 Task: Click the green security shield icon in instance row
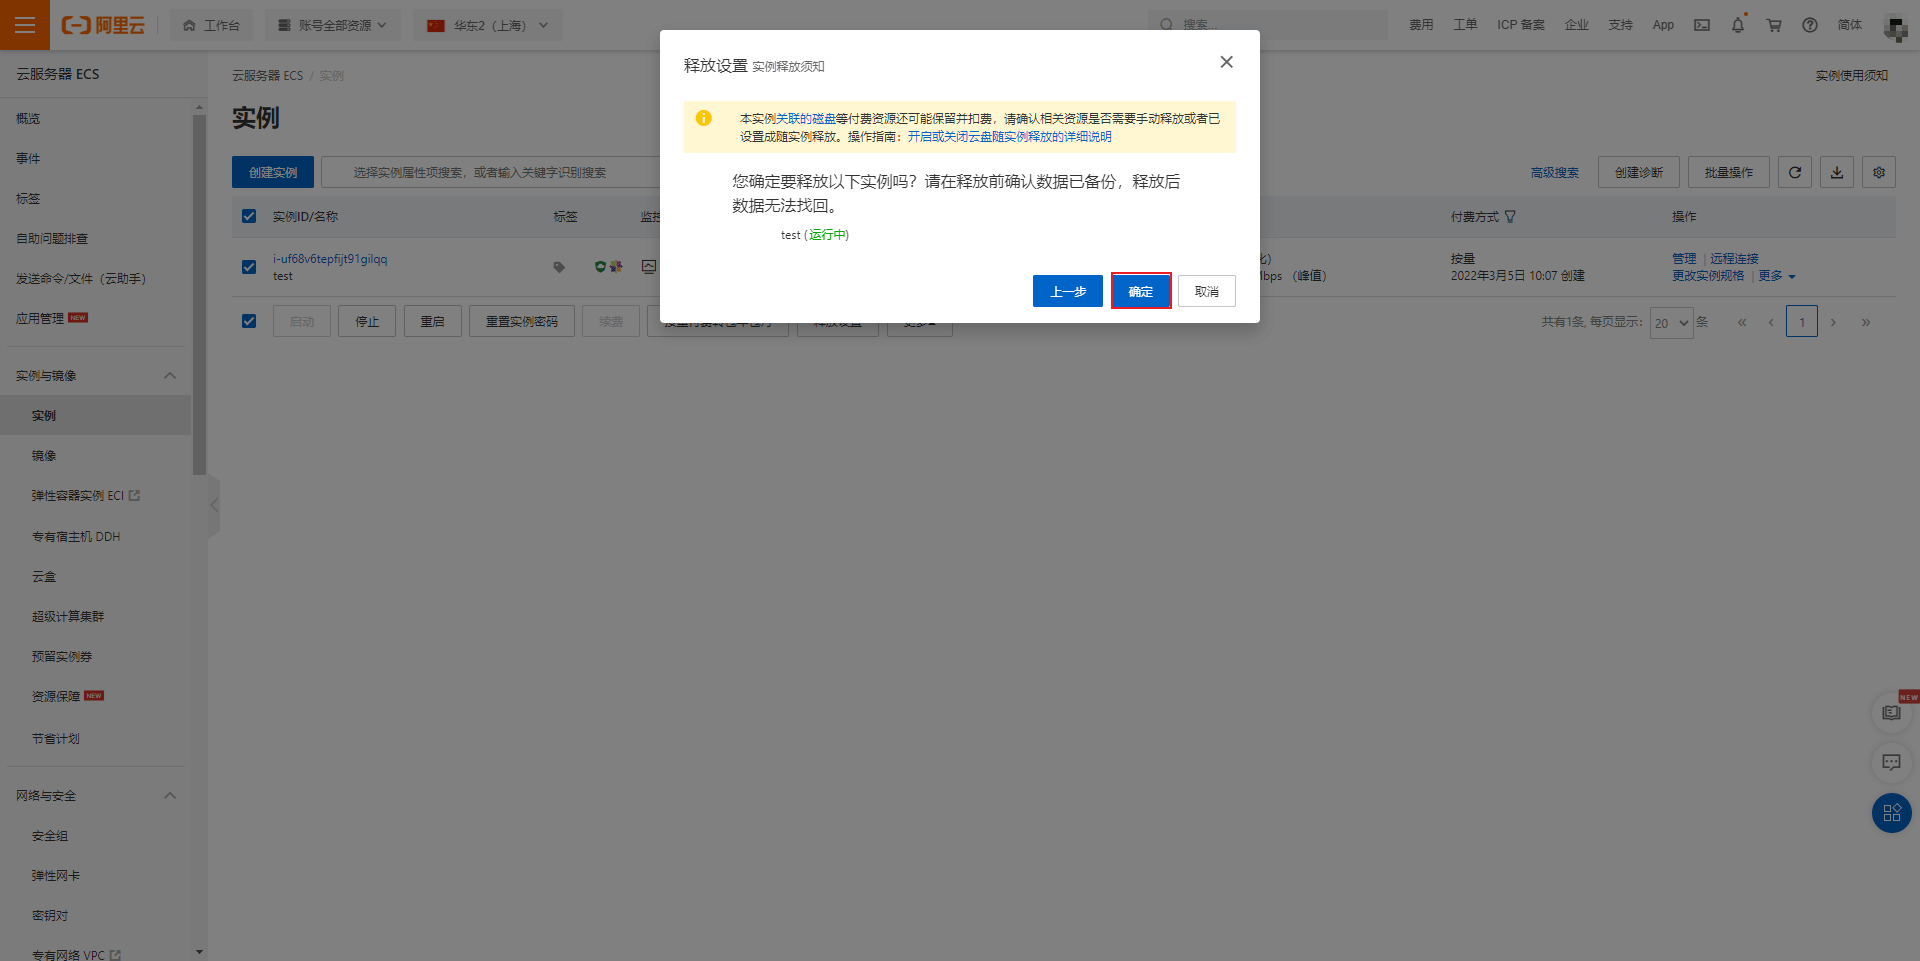pos(600,266)
